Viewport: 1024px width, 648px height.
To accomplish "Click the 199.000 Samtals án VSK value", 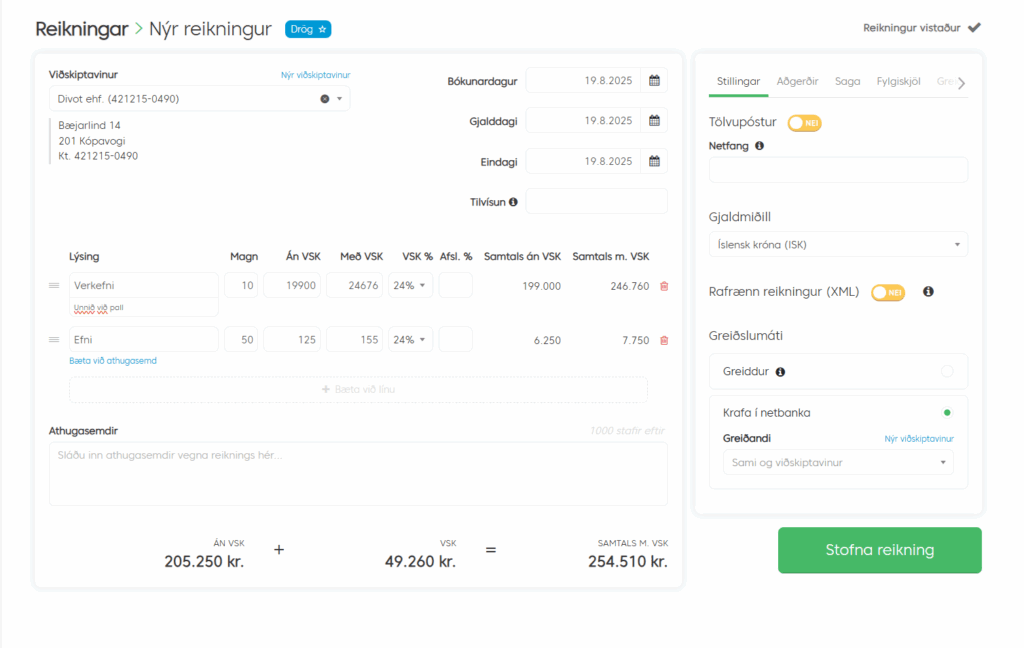I will tap(541, 286).
